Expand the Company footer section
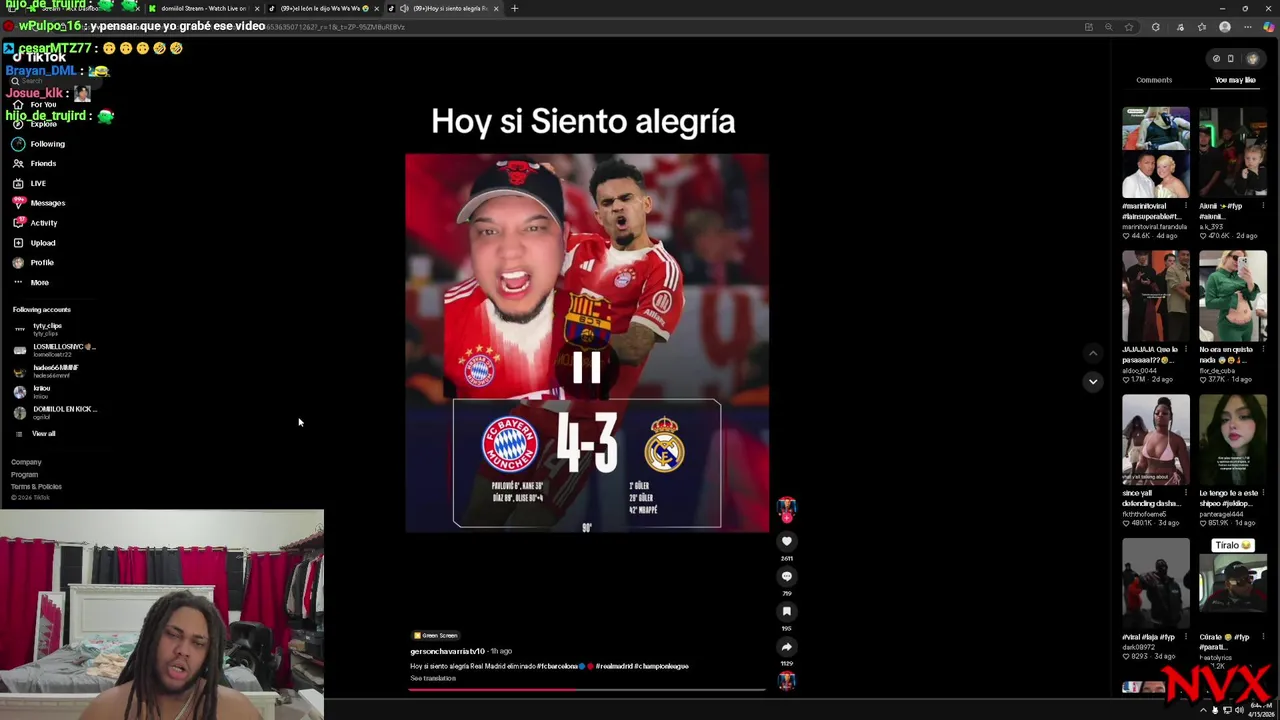 tap(26, 462)
